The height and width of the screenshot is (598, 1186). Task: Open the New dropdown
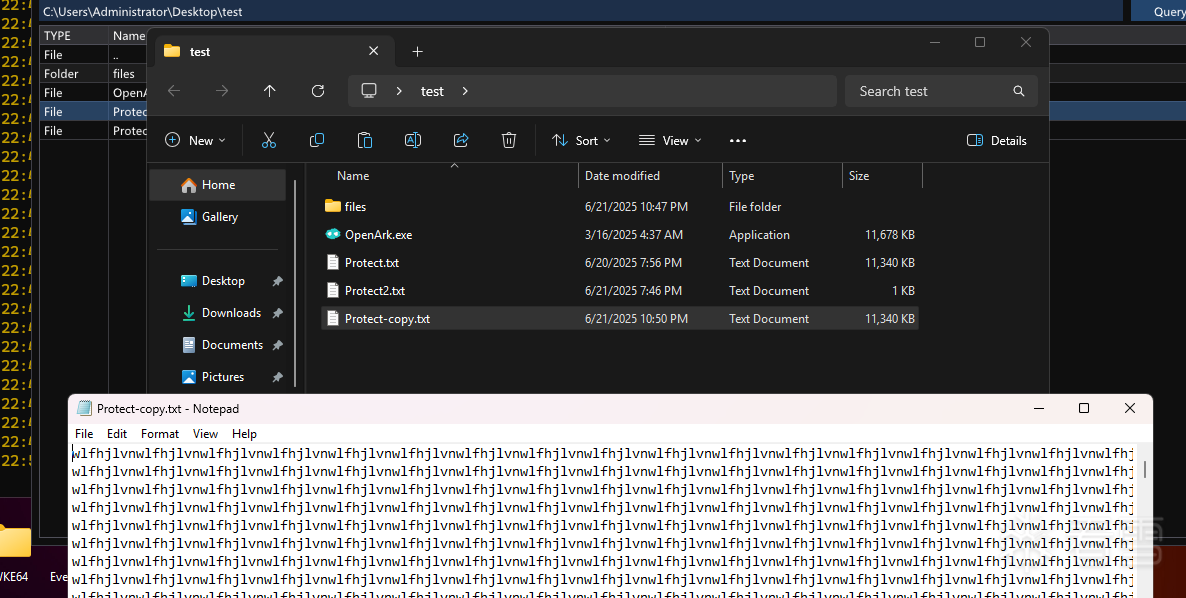pyautogui.click(x=195, y=141)
